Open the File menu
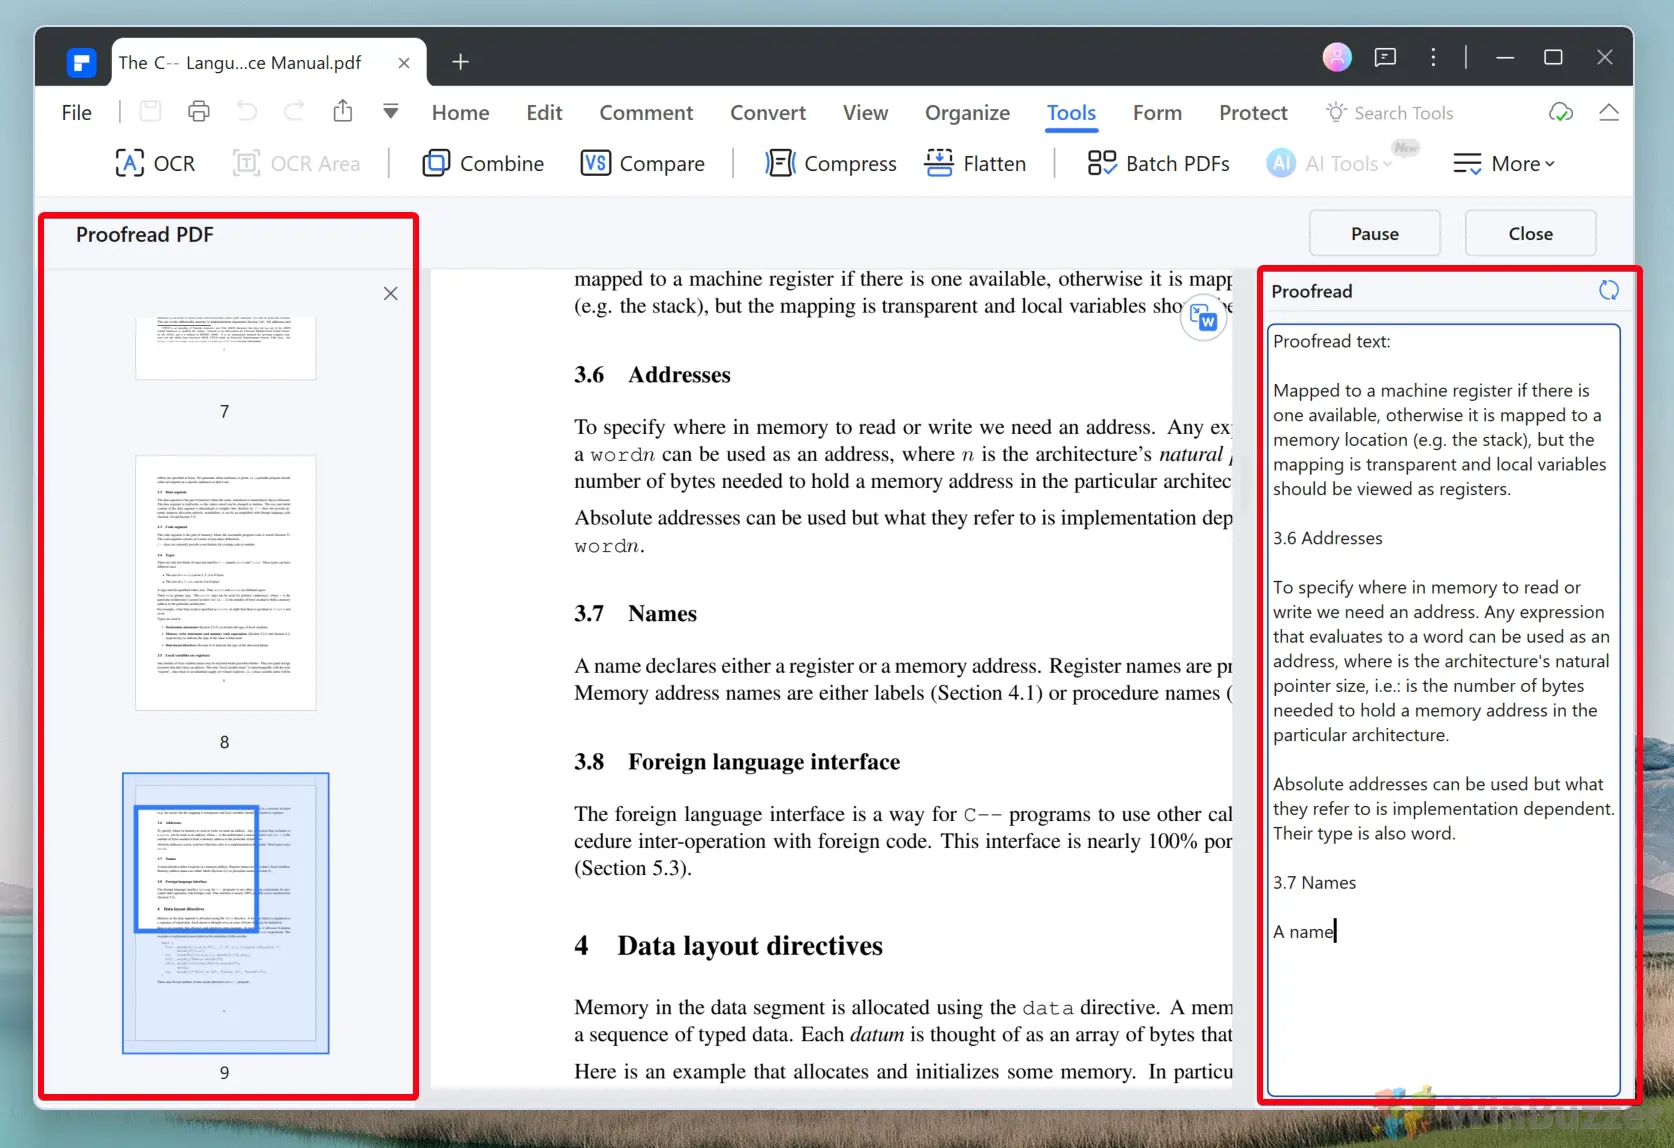Viewport: 1674px width, 1148px height. [77, 113]
